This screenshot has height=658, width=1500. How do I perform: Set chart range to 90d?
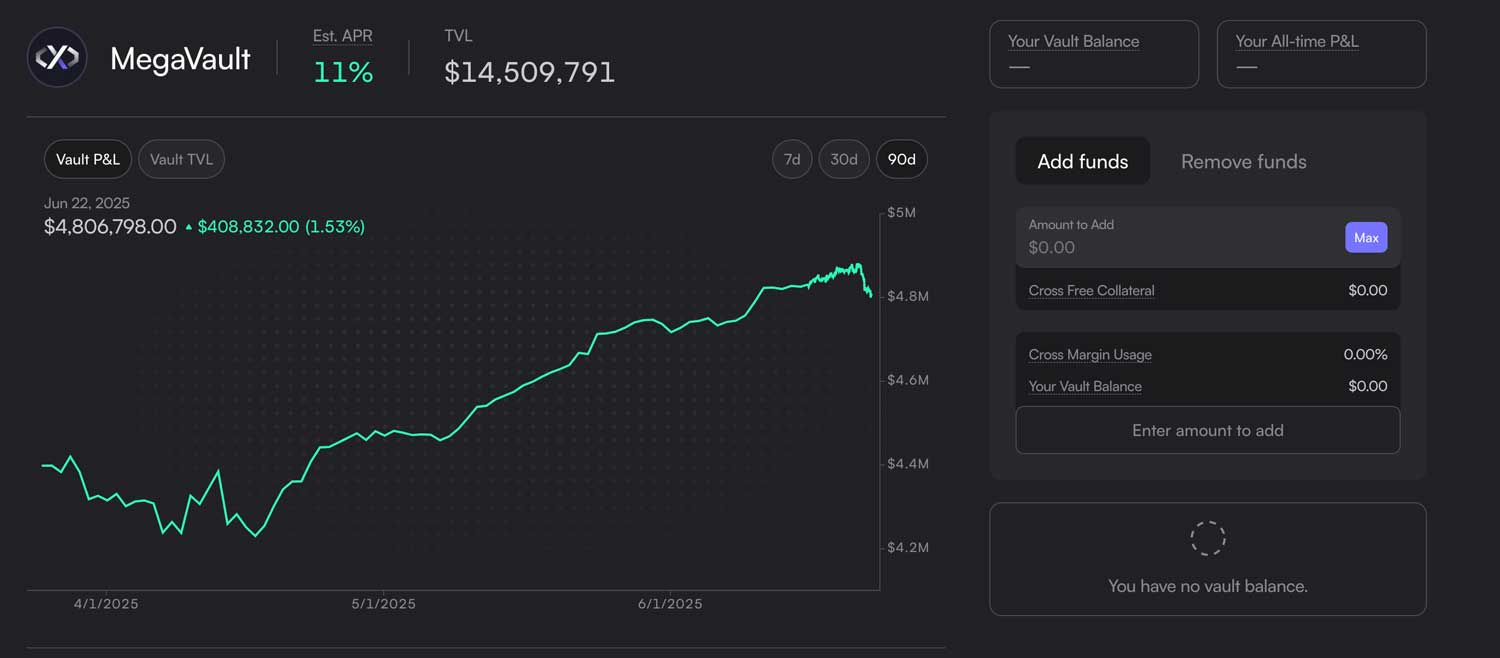pyautogui.click(x=901, y=159)
